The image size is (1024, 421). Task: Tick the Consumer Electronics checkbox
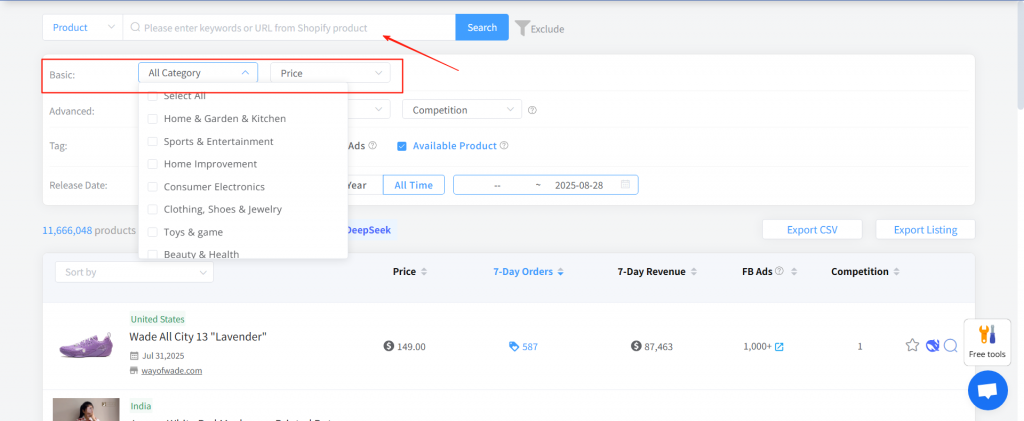coord(153,187)
